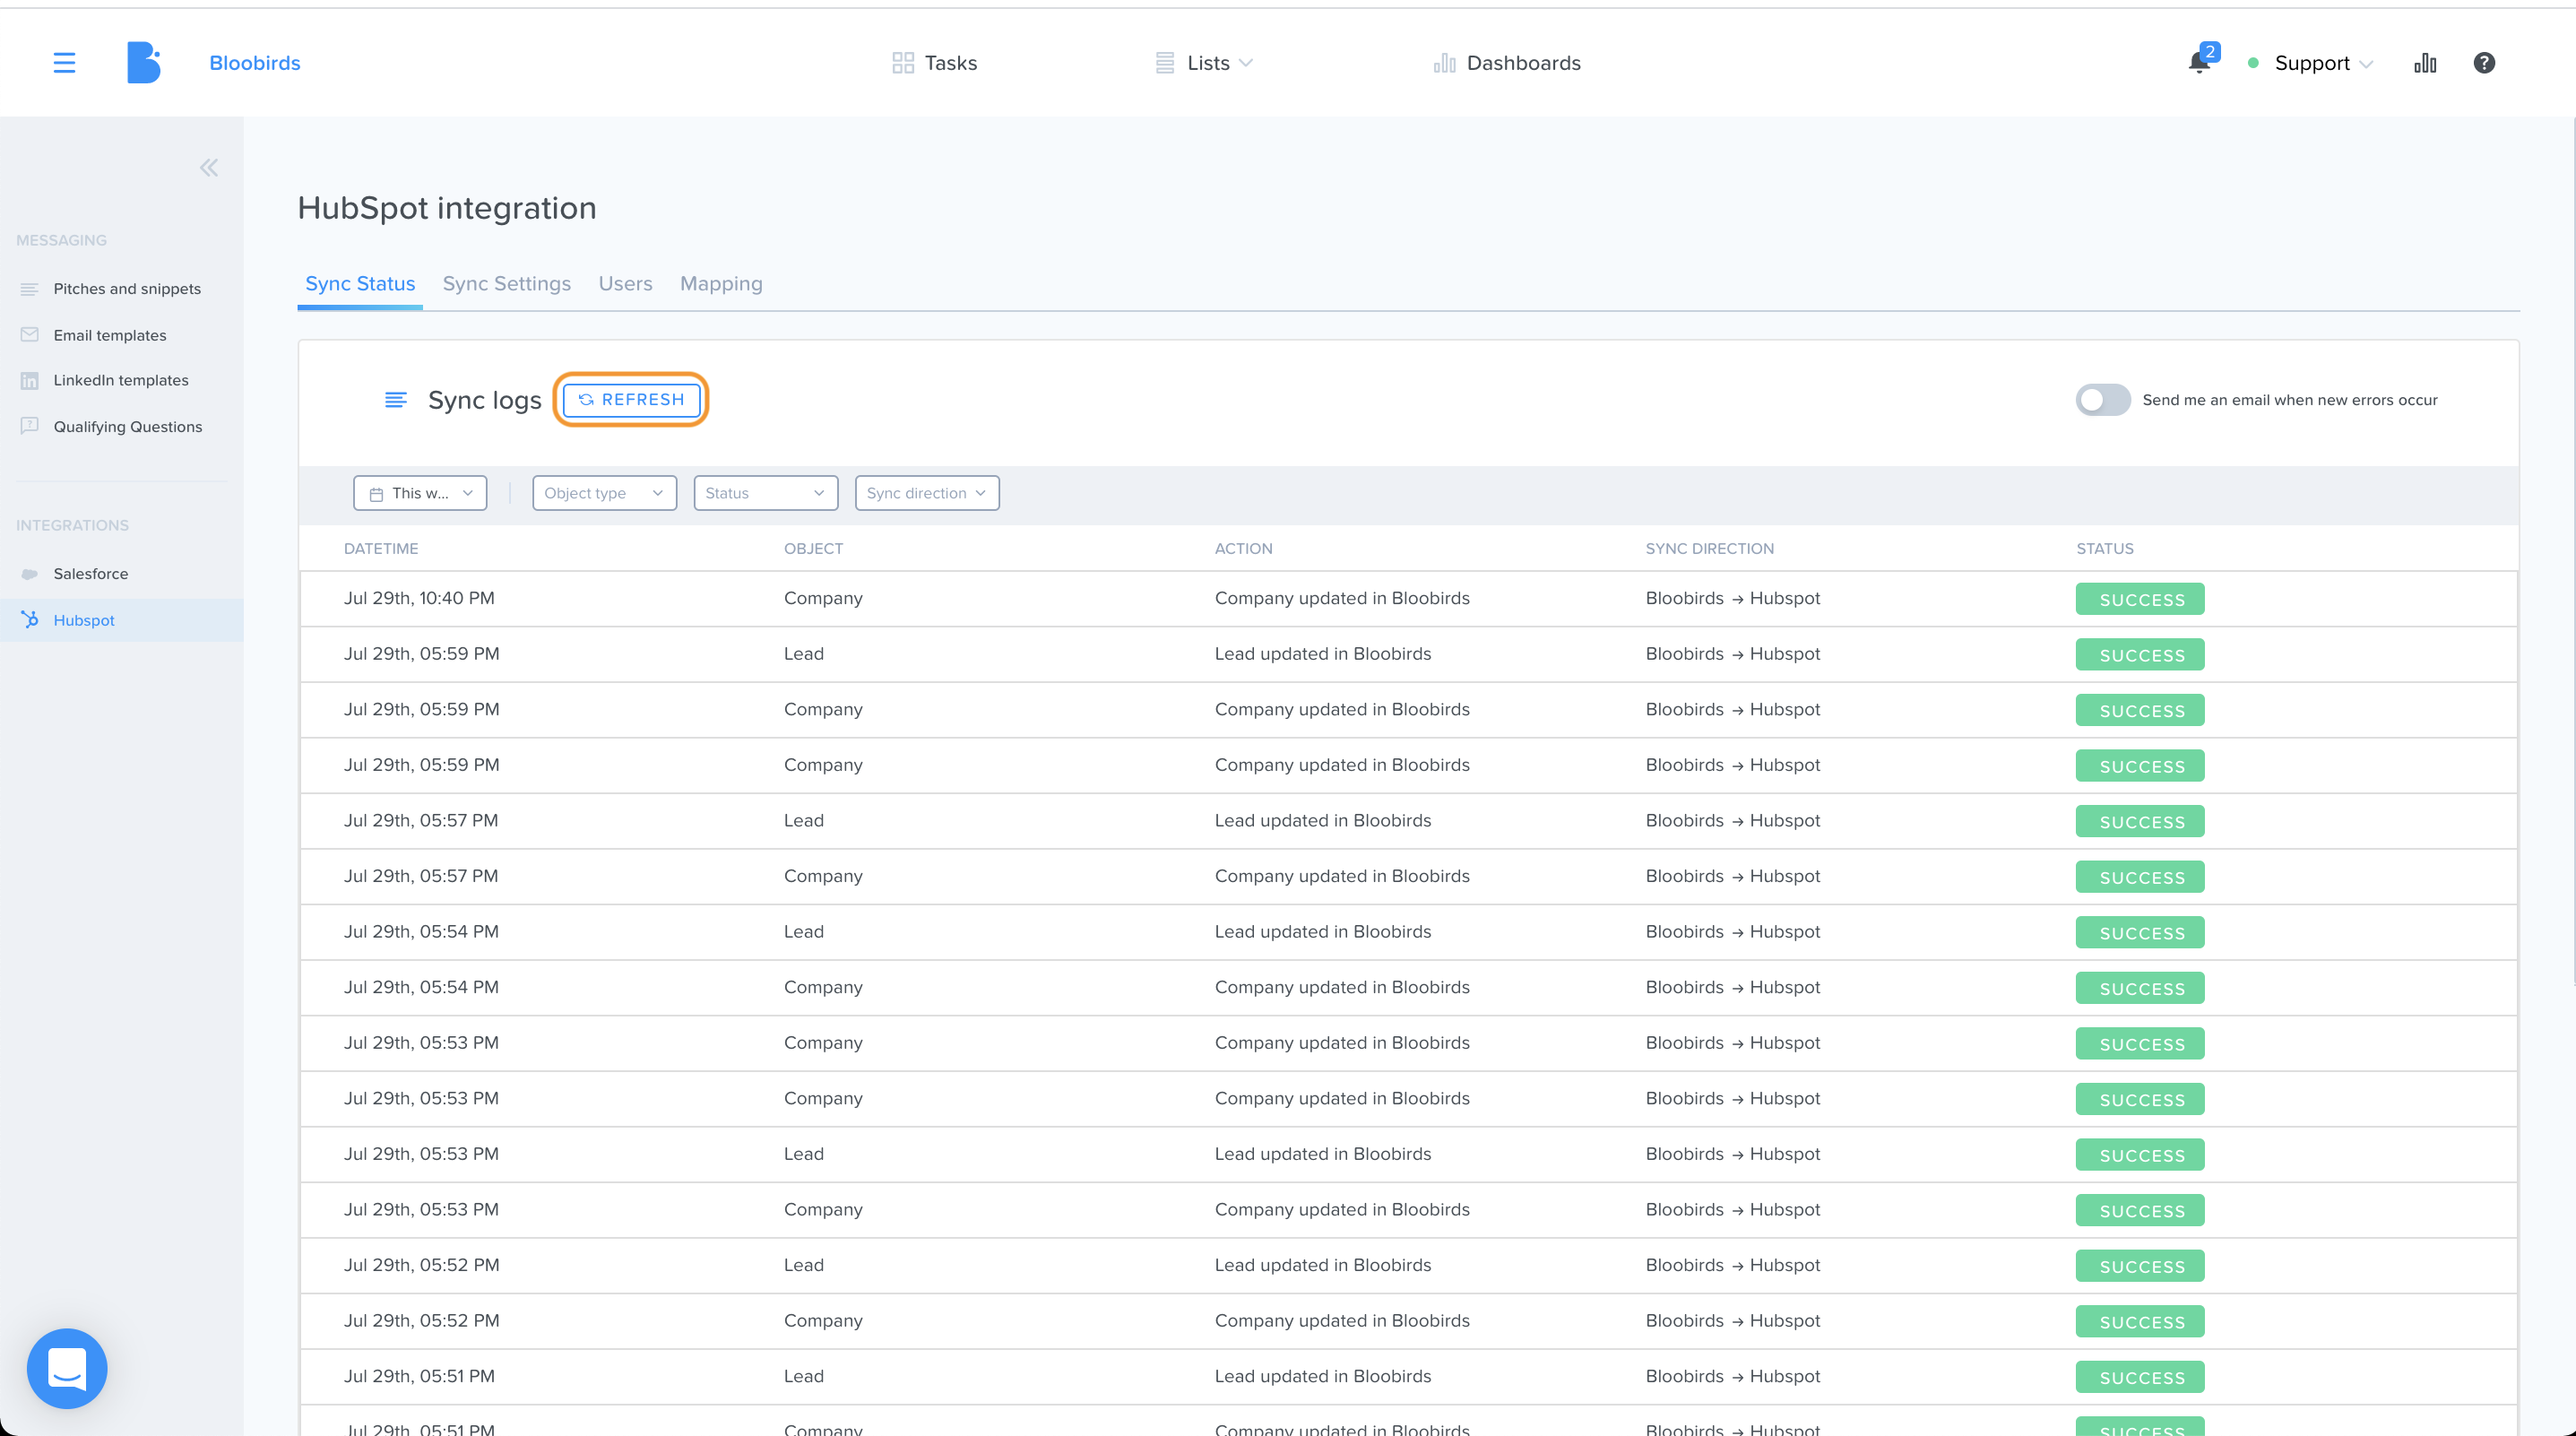2576x1436 pixels.
Task: Open Email templates
Action: point(110,335)
